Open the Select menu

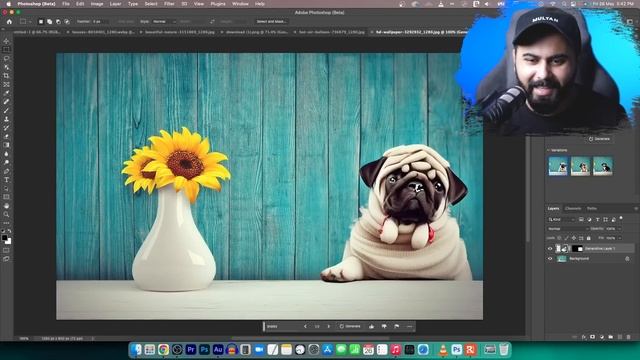coord(151,4)
